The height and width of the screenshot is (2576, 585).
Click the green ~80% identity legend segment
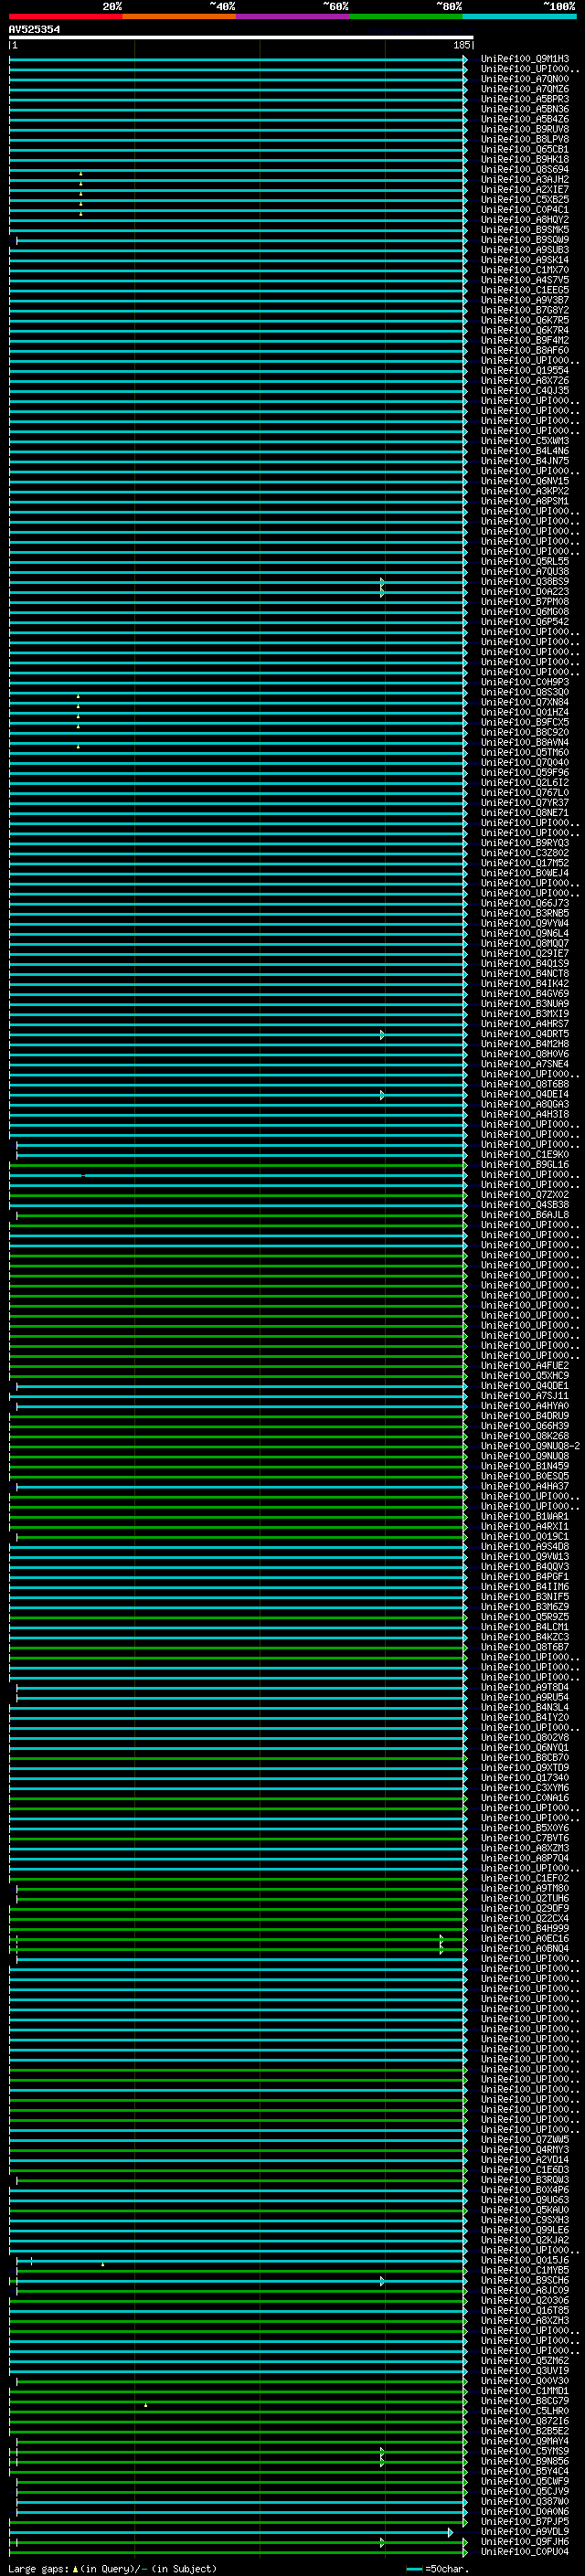[406, 16]
